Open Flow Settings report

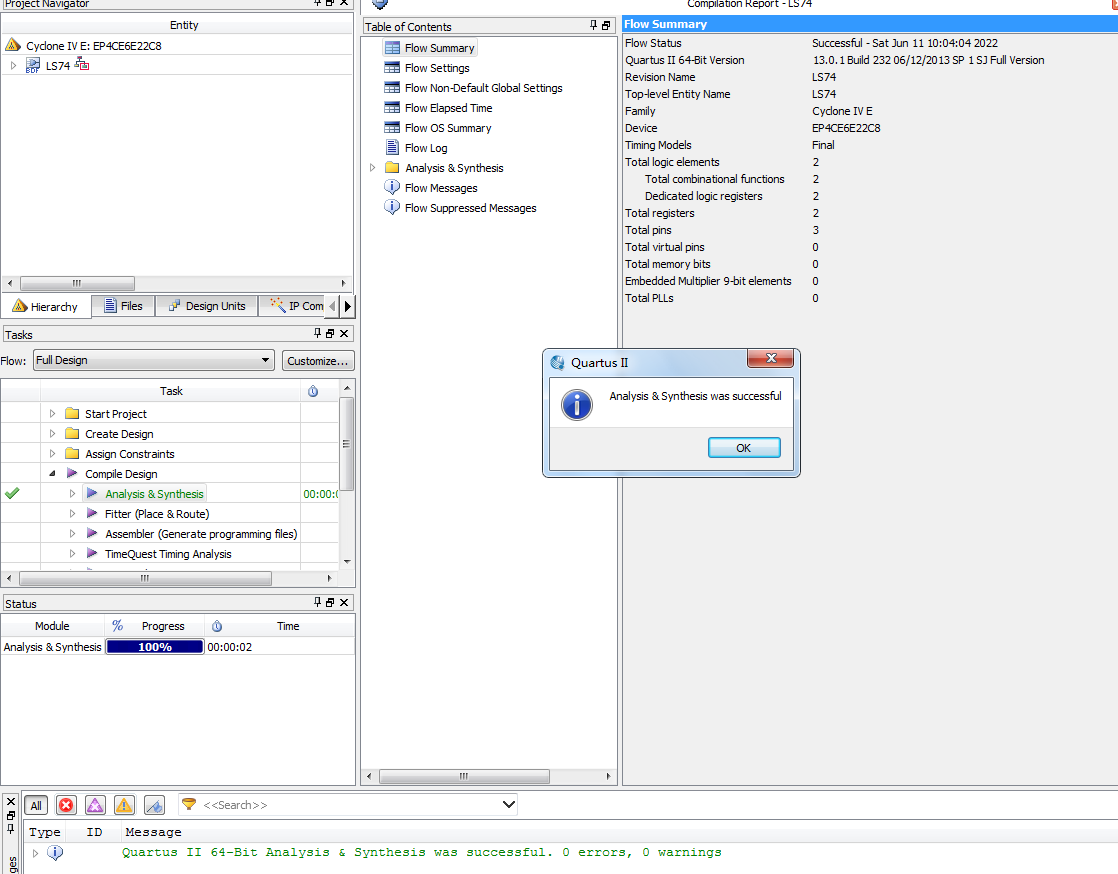tap(437, 68)
